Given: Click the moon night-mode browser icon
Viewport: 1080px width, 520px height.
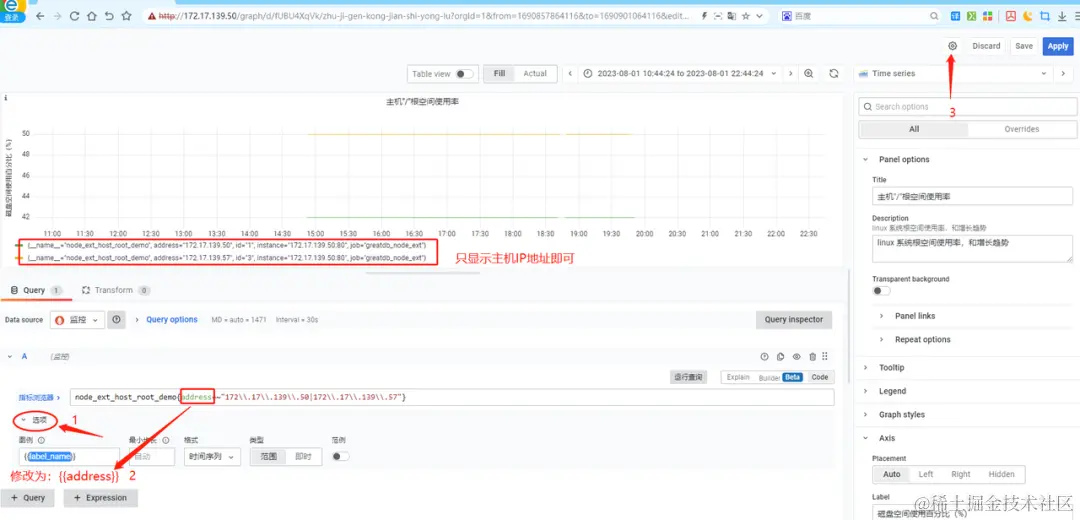Looking at the screenshot, I should pos(1028,16).
